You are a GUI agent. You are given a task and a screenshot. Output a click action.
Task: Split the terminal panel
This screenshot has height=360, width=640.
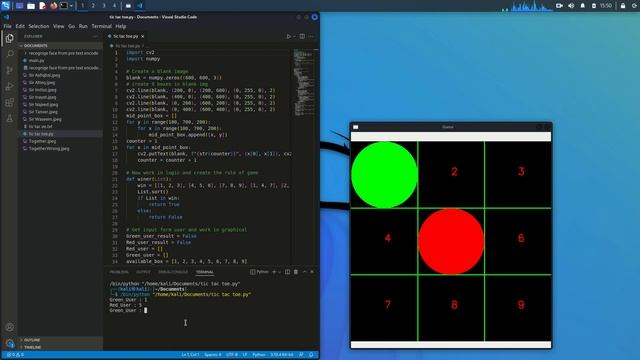287,272
